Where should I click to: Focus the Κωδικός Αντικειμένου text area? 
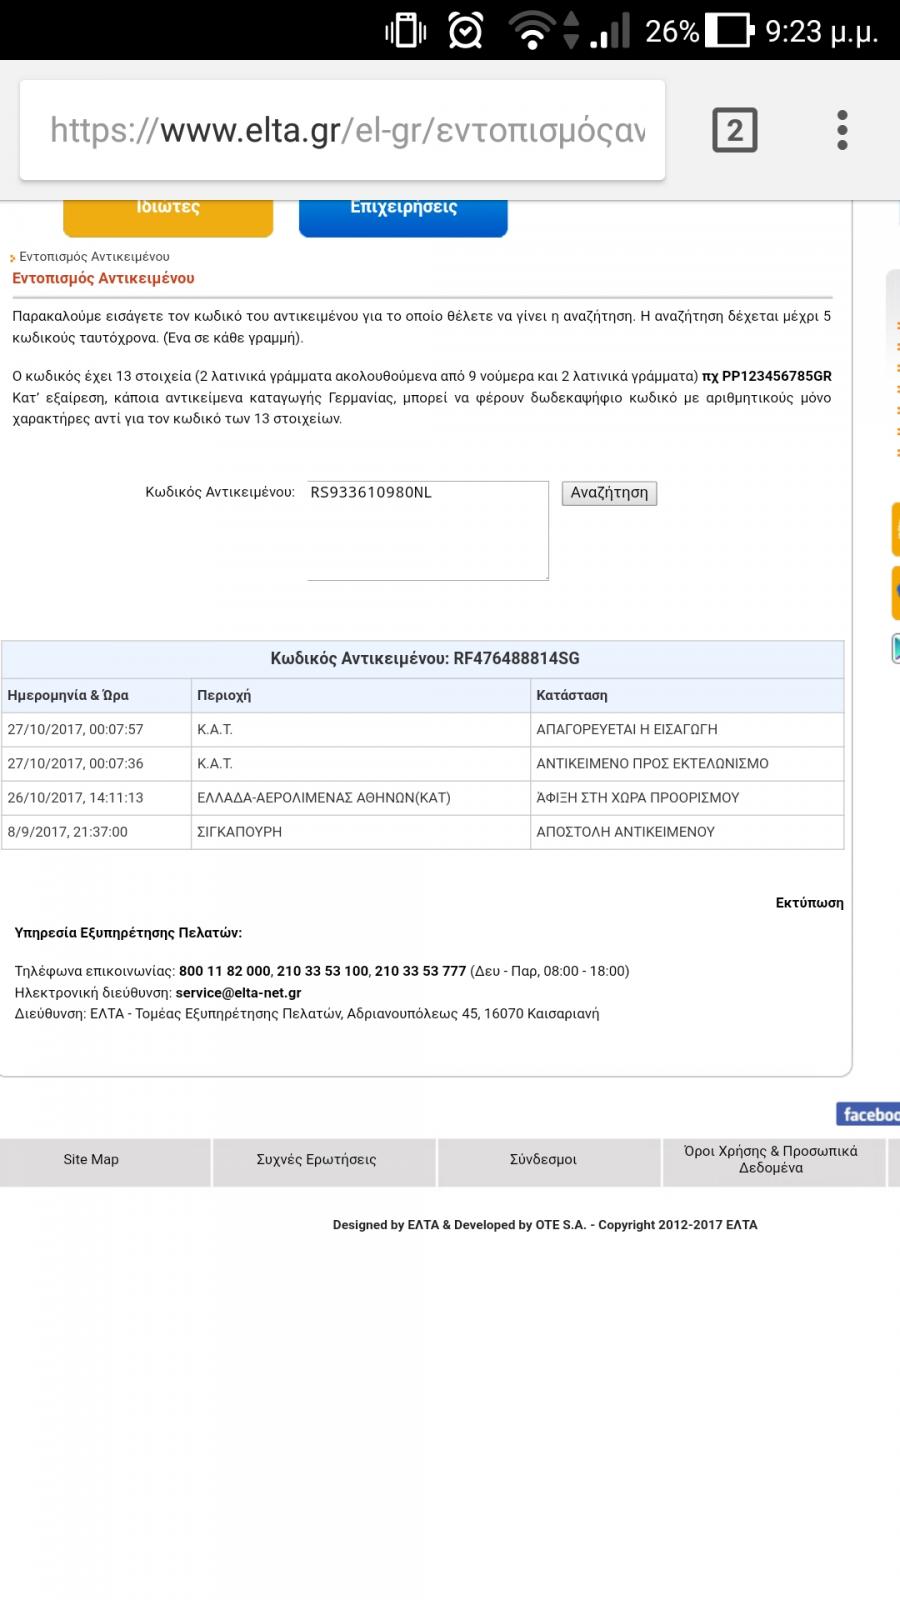[428, 530]
